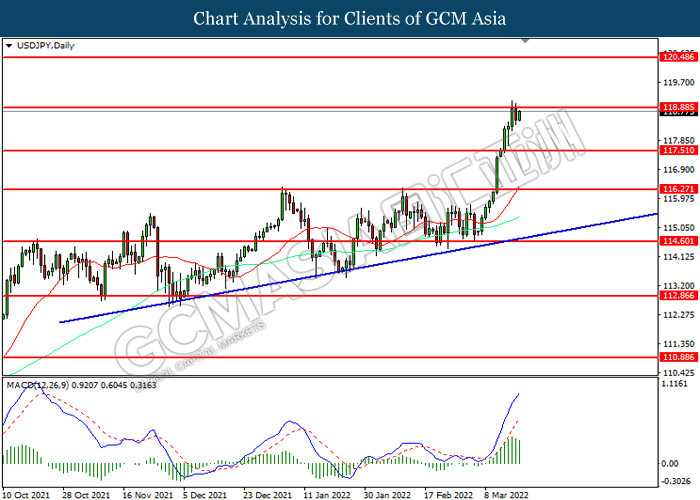The width and height of the screenshot is (700, 500).
Task: Click the 10 Oct 2021 date label
Action: (26, 495)
